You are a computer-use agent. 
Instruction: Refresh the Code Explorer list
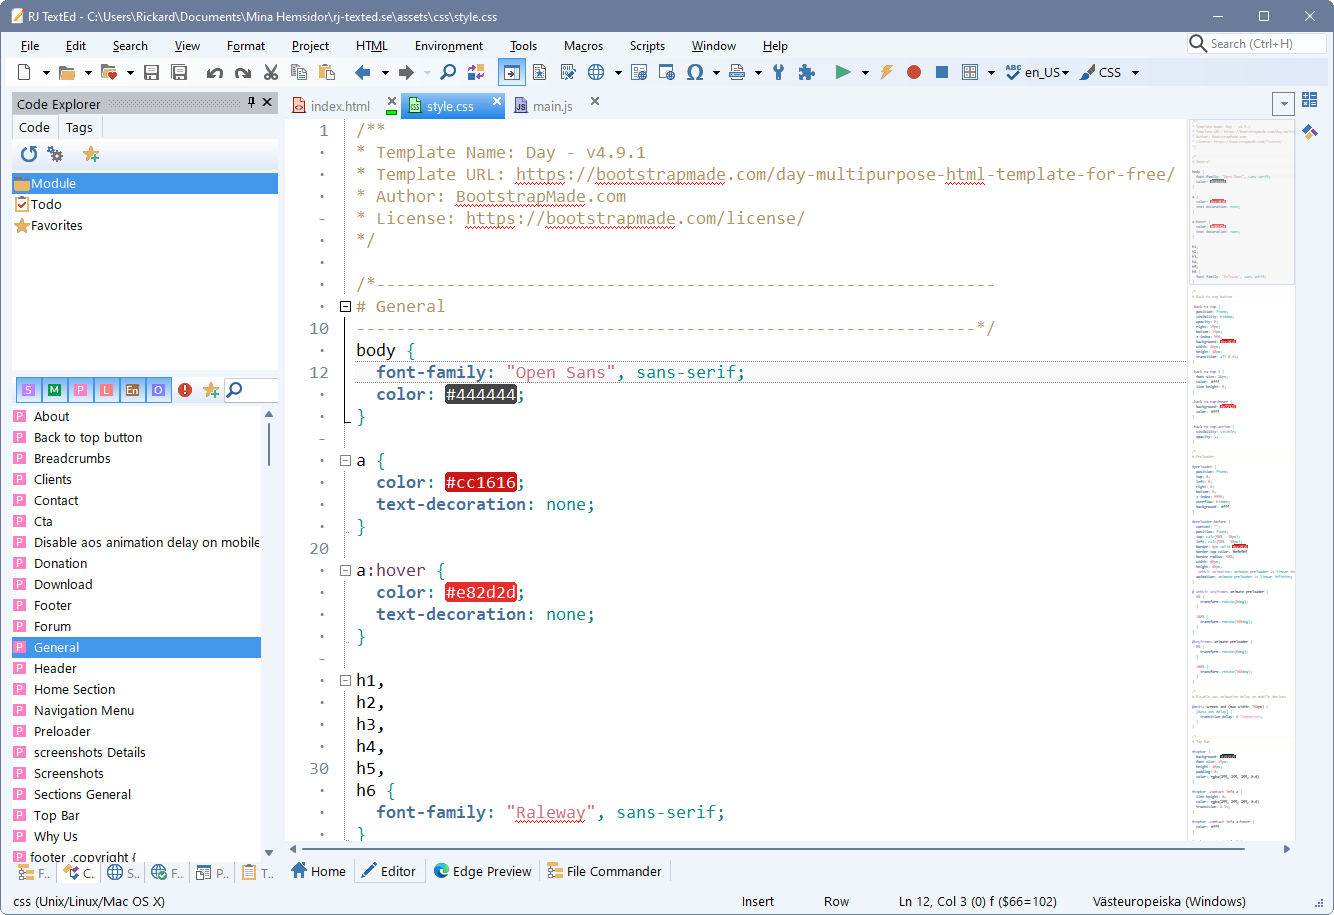pos(29,154)
